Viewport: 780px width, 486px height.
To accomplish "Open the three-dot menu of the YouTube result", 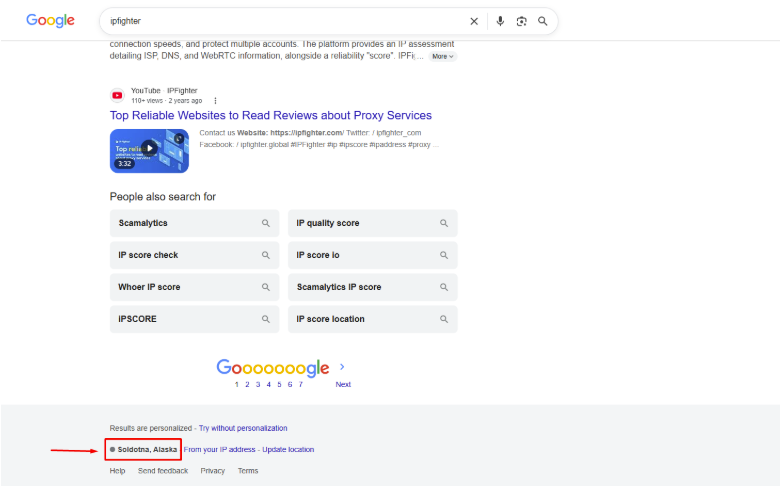I will [x=215, y=100].
